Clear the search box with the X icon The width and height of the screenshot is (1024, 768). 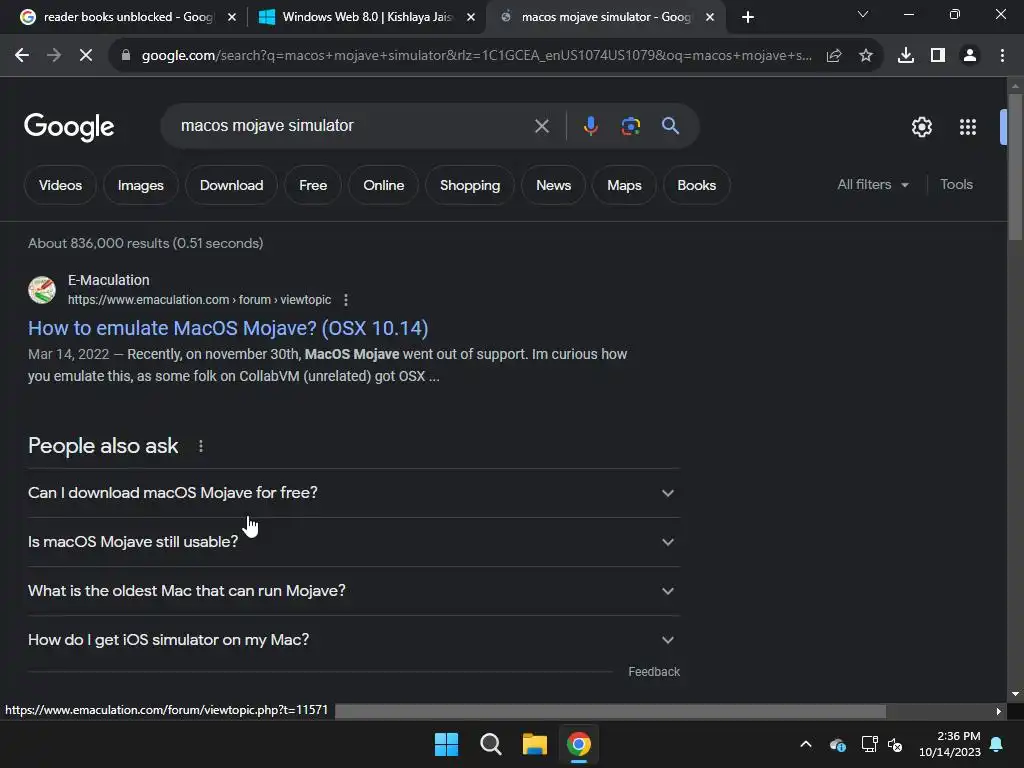542,126
